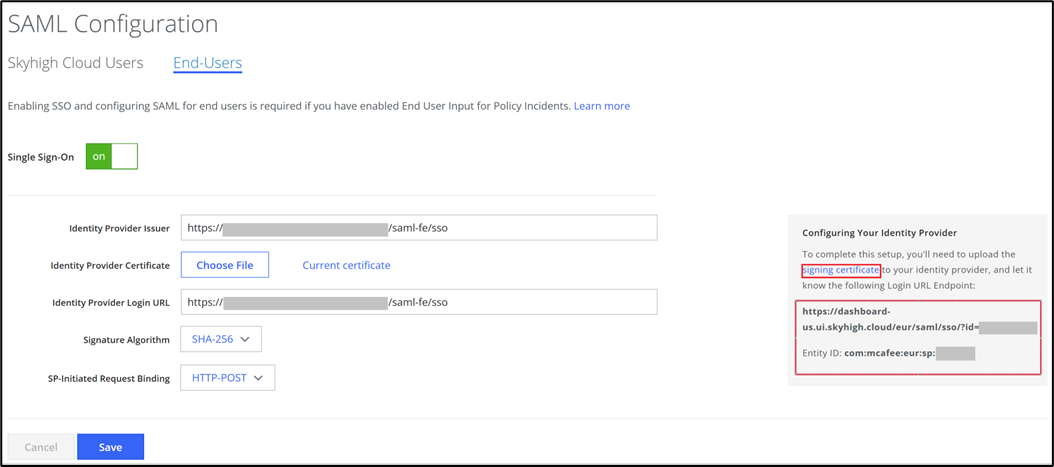This screenshot has height=467, width=1054.
Task: Click the Identity Provider Issuer field
Action: 418,228
